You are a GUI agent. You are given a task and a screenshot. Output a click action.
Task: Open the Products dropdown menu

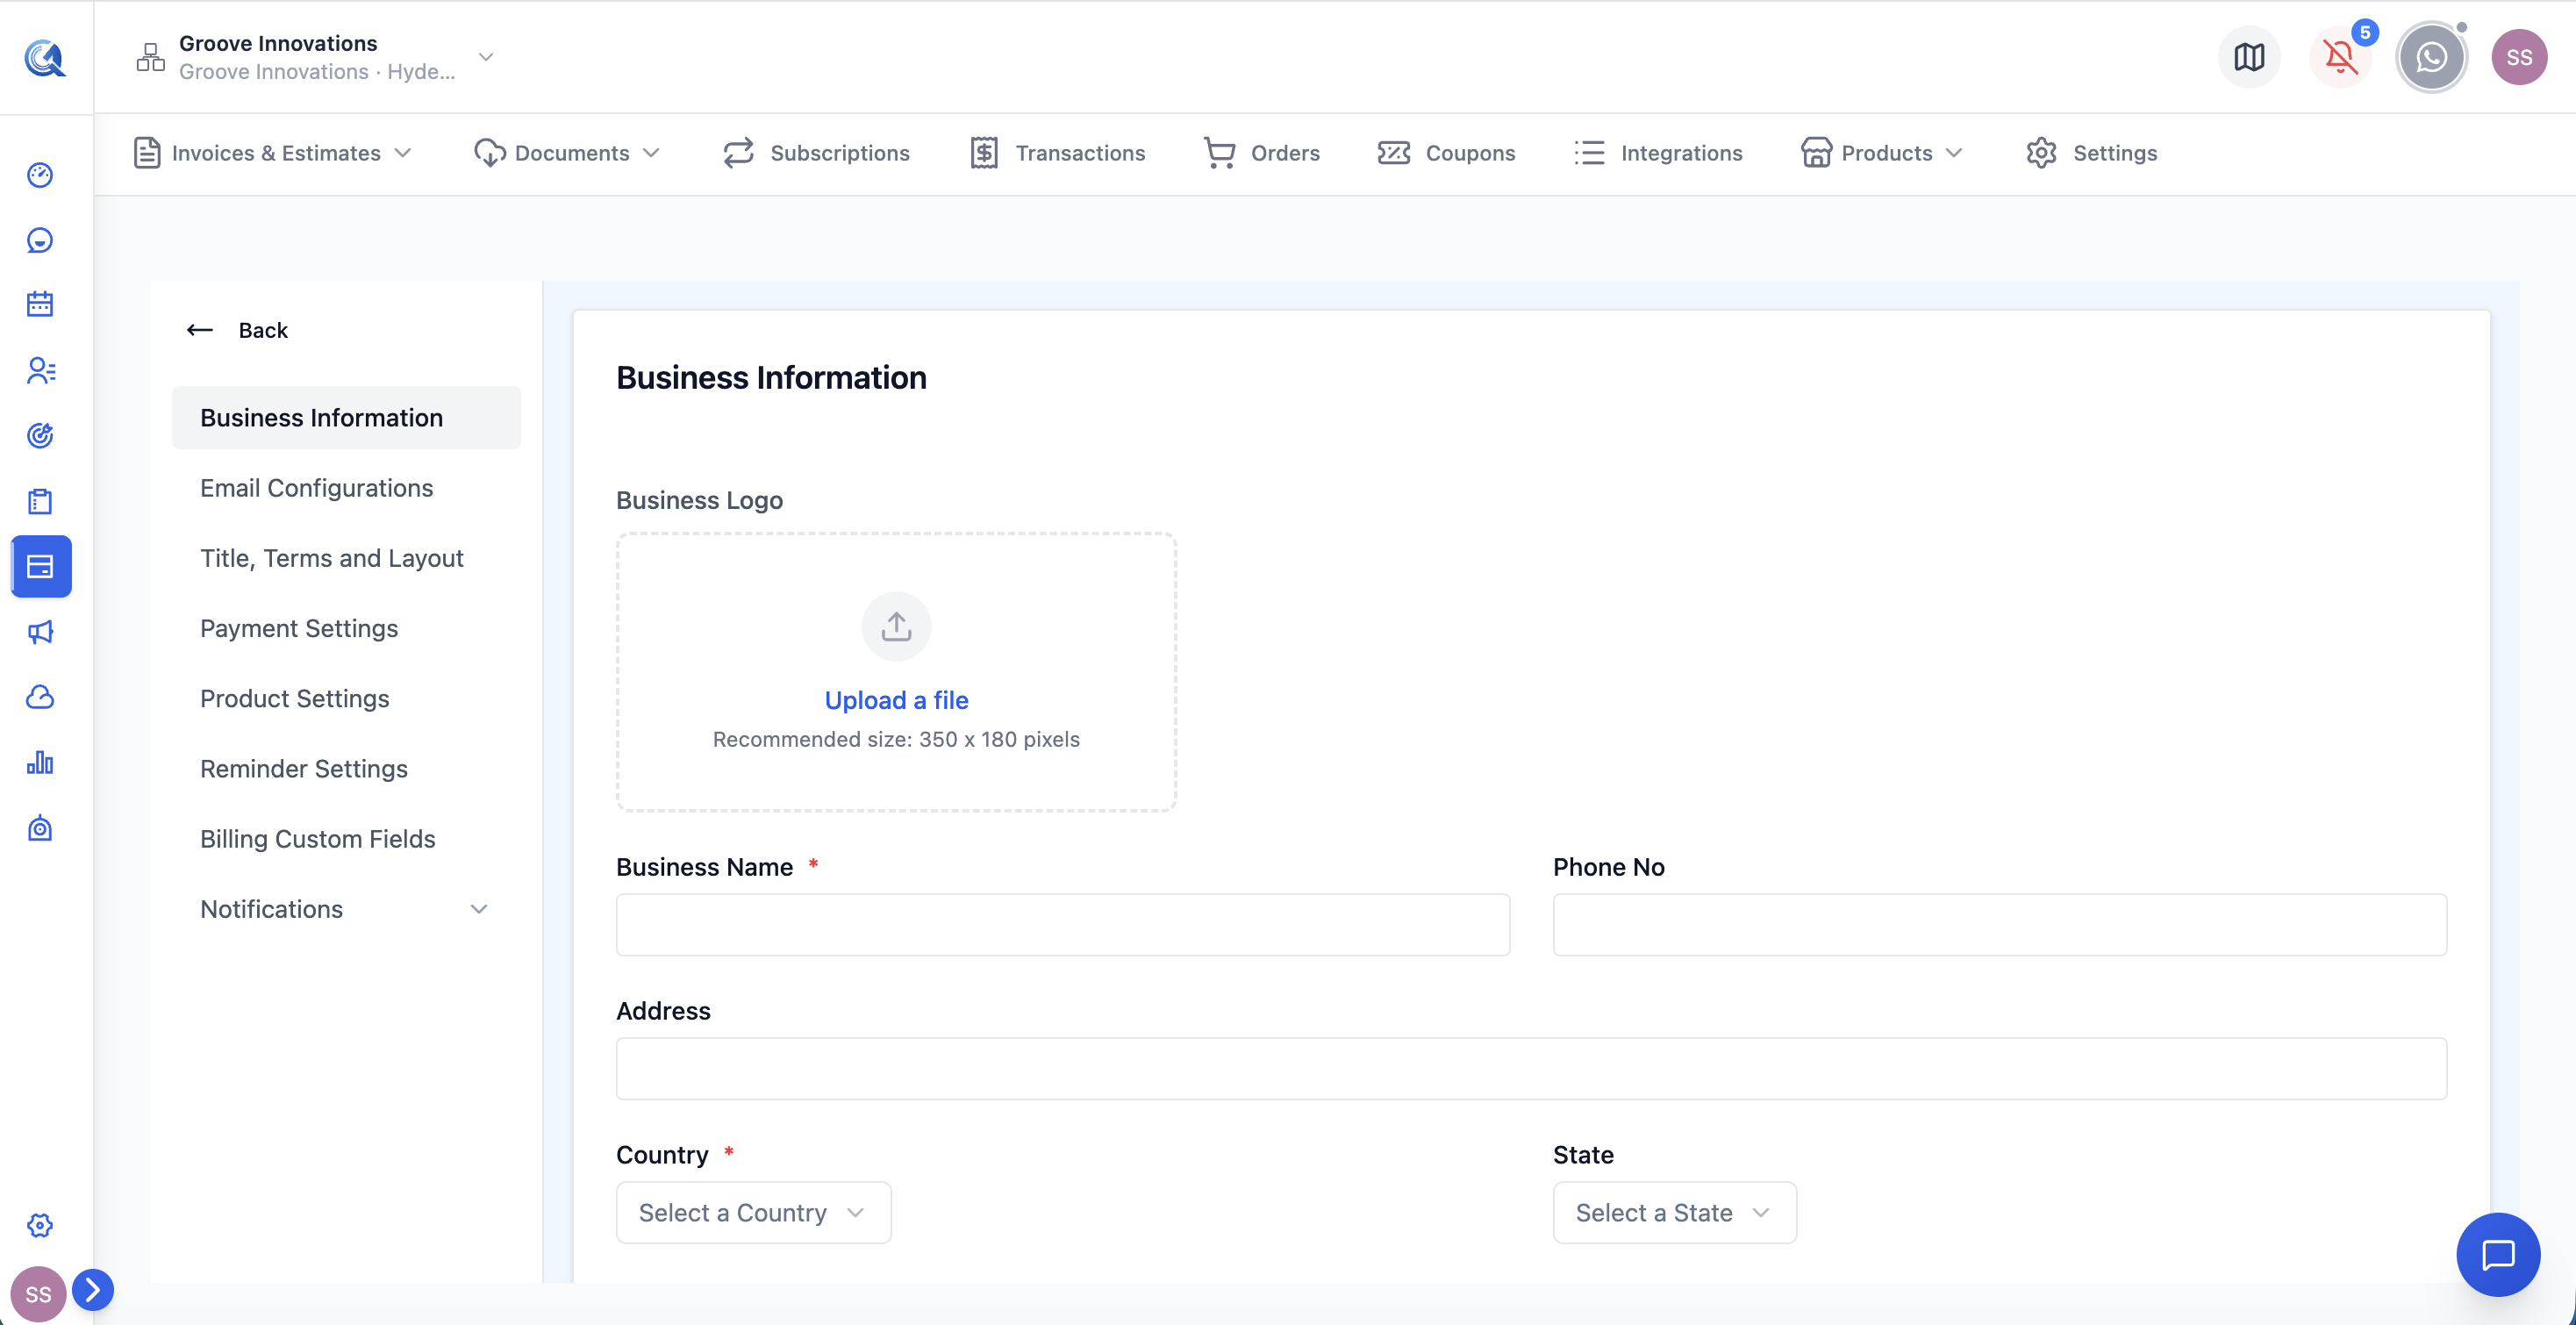pos(1883,153)
